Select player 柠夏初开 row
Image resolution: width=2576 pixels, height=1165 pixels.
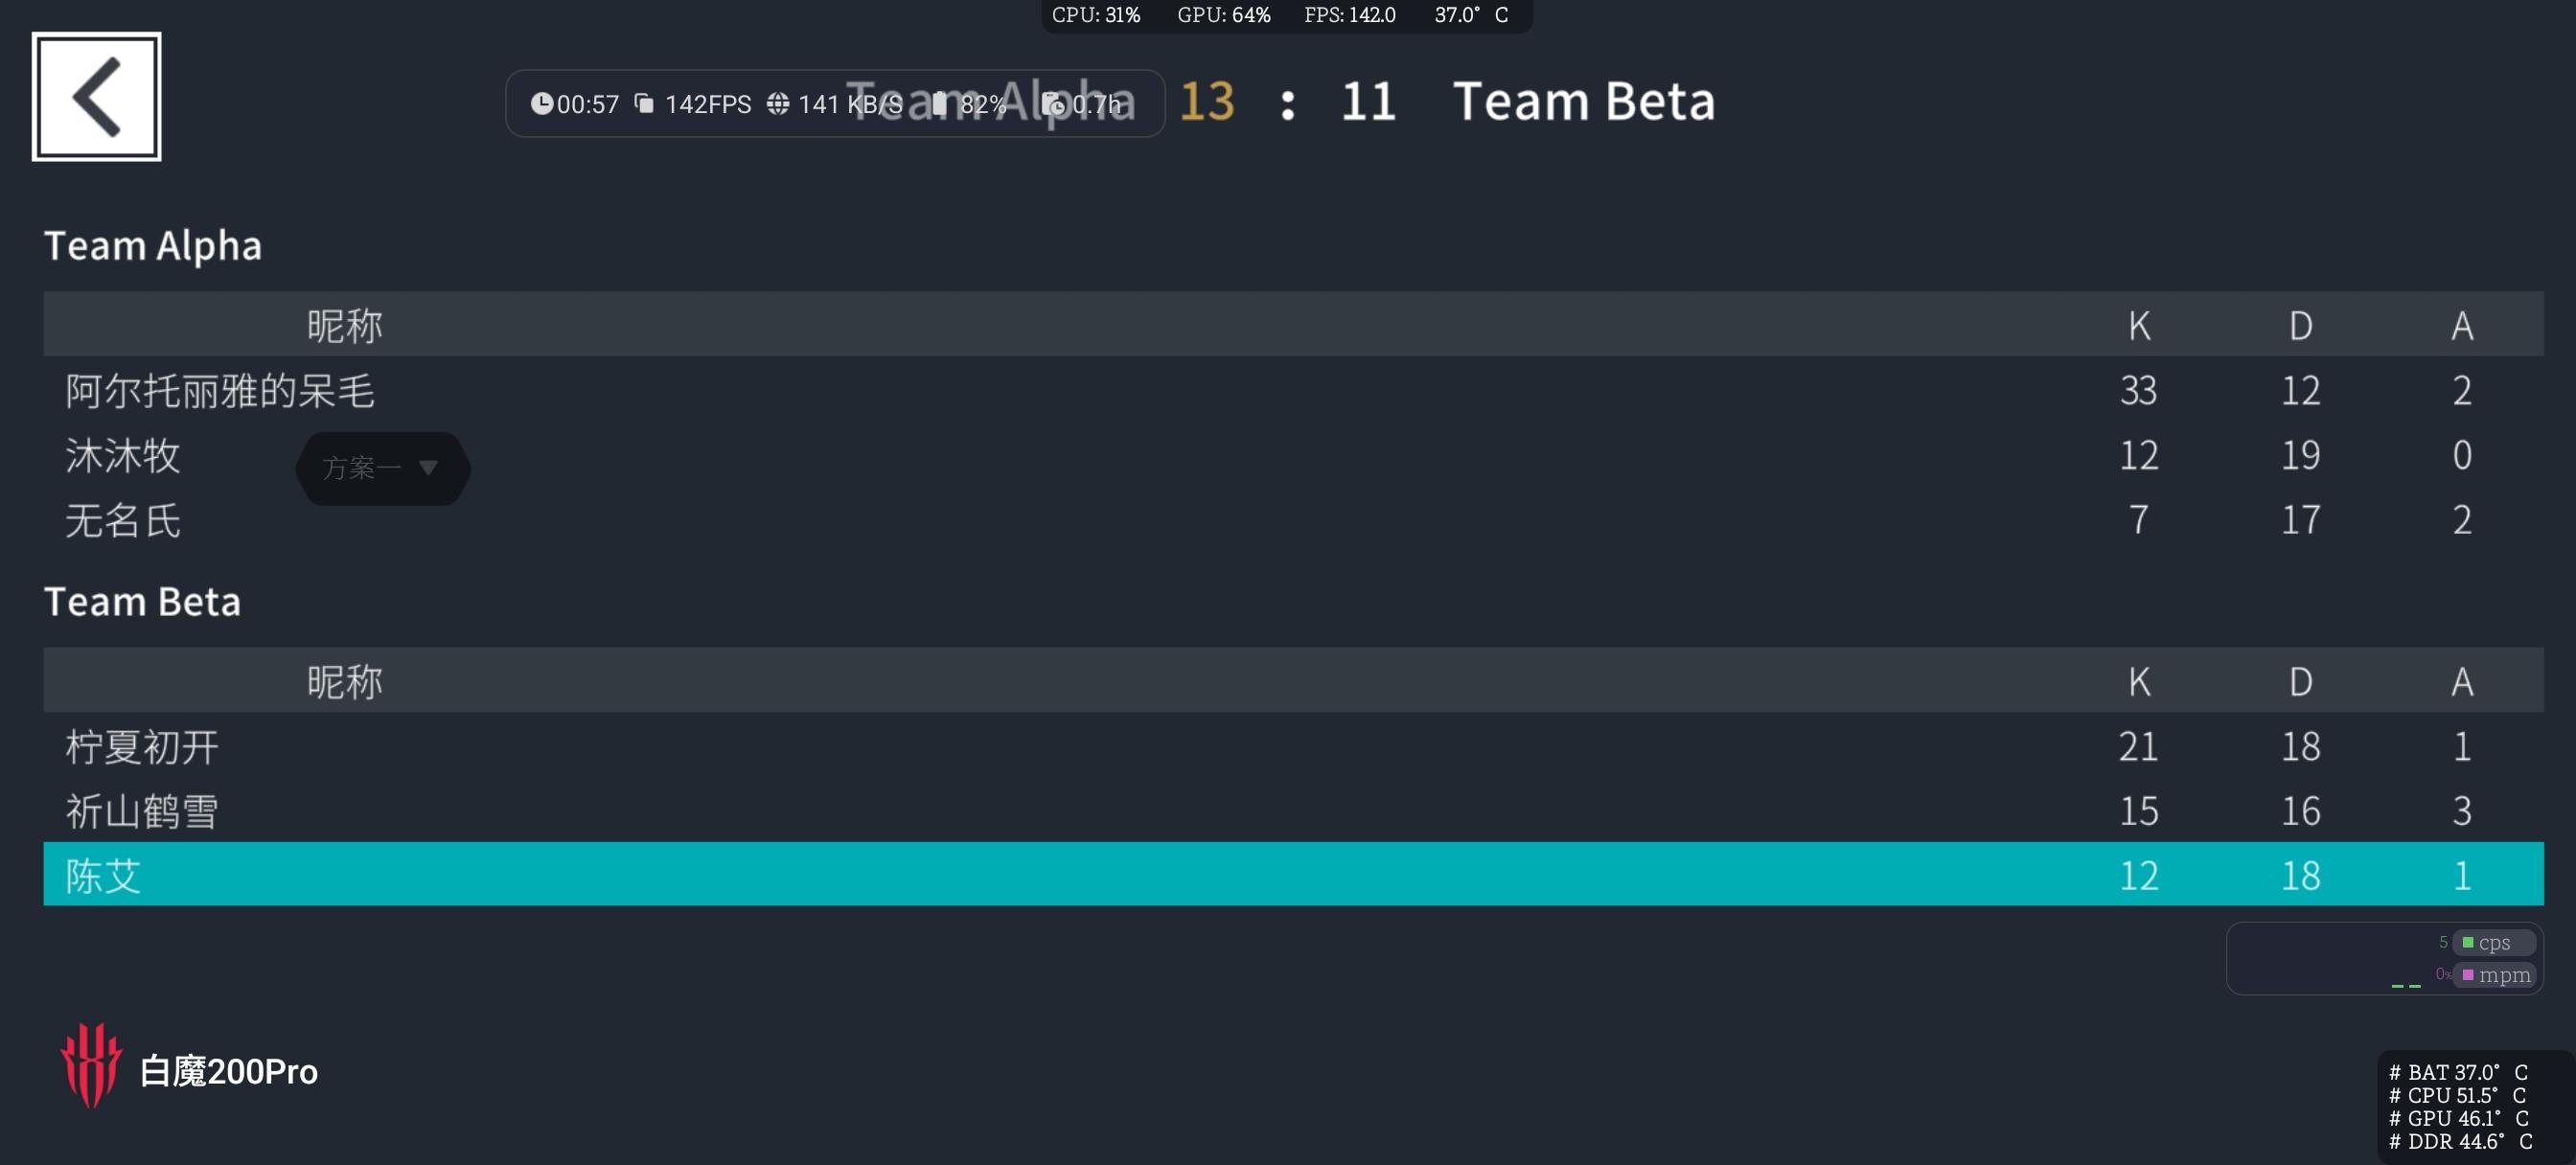pos(1293,746)
